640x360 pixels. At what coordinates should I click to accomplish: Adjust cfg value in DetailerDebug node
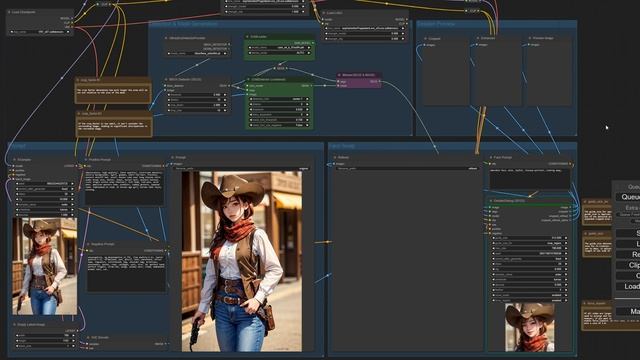click(x=529, y=269)
